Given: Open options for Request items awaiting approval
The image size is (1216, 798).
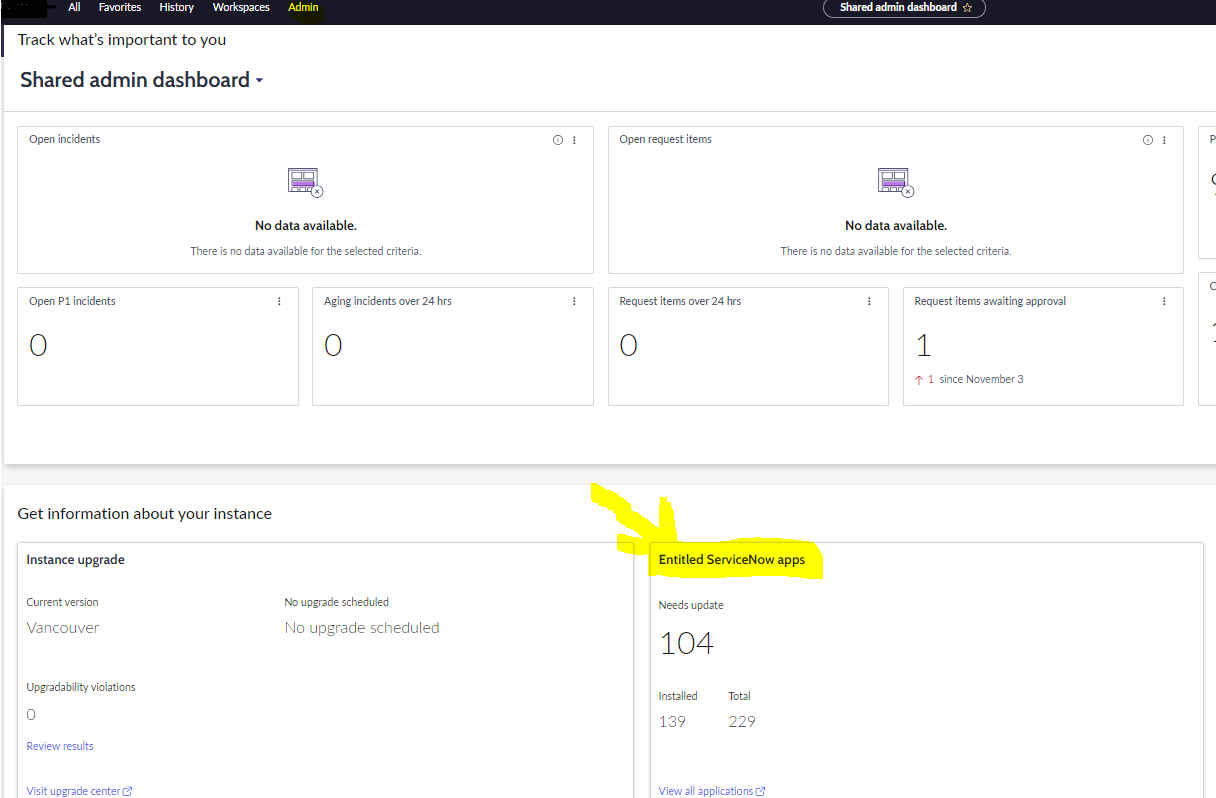Looking at the screenshot, I should click(1164, 301).
